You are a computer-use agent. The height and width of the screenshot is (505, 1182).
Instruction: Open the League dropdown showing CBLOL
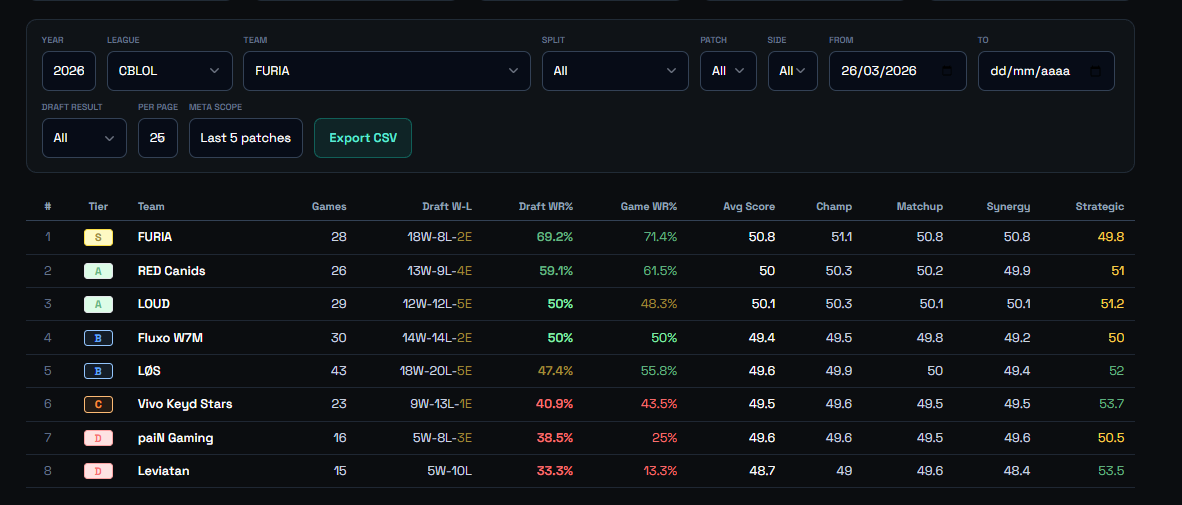170,71
